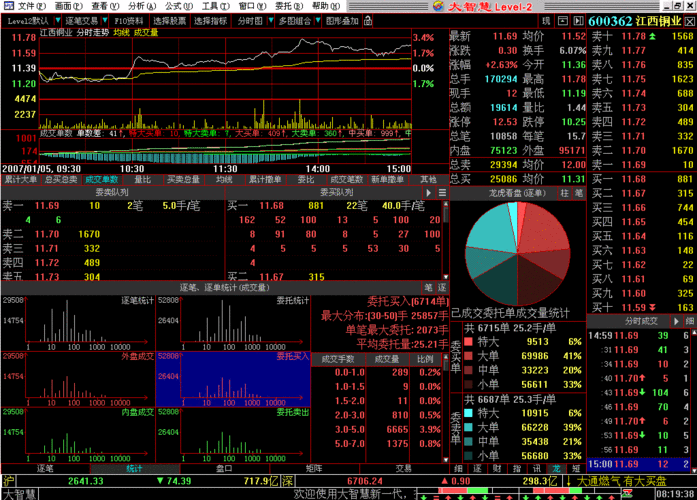Switch to the 均线 indicator tab

[224, 180]
